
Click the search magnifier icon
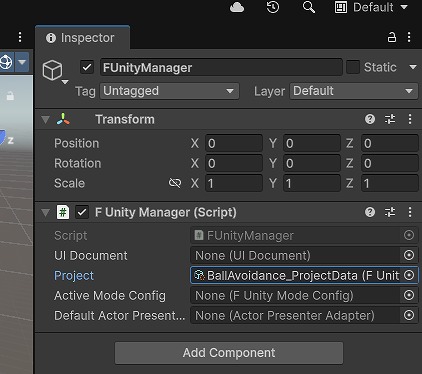tap(309, 7)
